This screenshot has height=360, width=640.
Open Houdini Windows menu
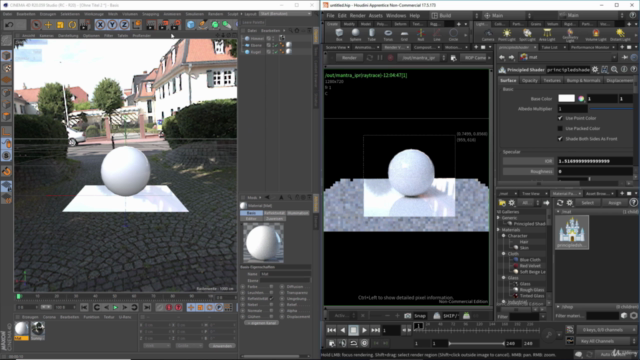click(x=396, y=16)
